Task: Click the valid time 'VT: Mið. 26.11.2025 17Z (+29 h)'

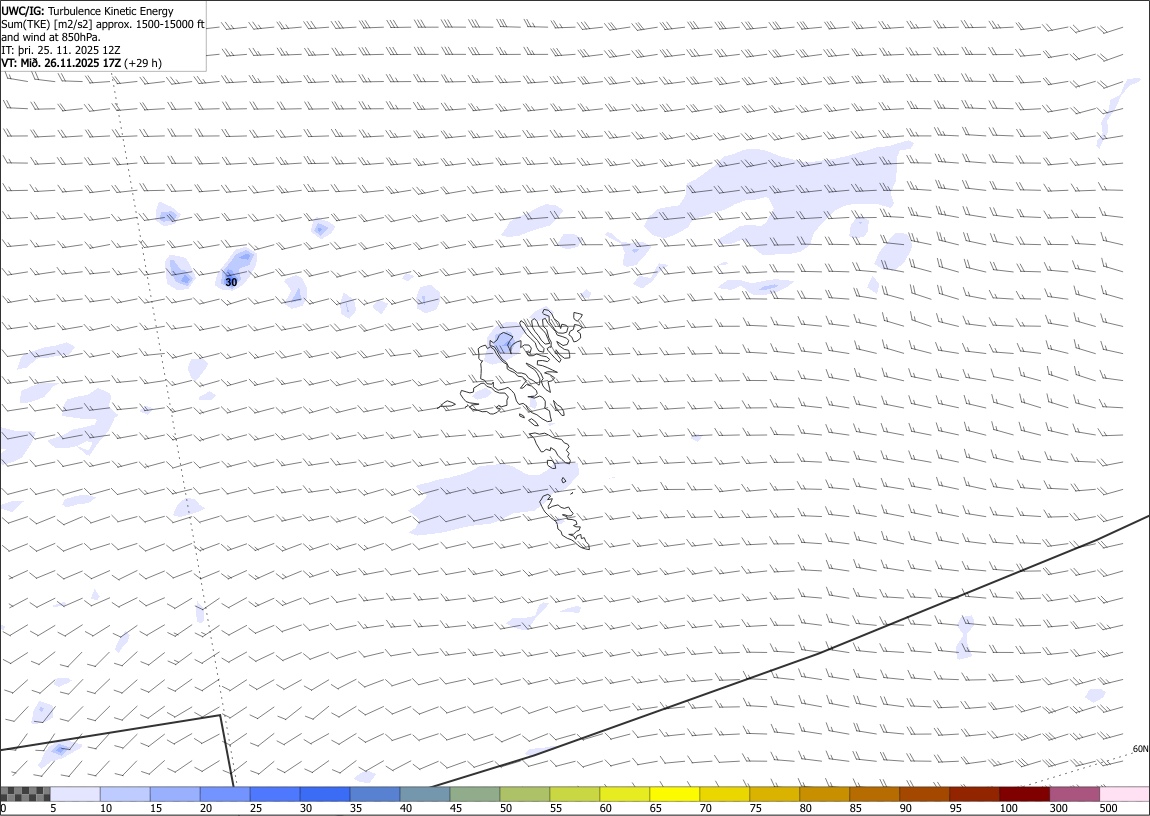Action: (81, 63)
